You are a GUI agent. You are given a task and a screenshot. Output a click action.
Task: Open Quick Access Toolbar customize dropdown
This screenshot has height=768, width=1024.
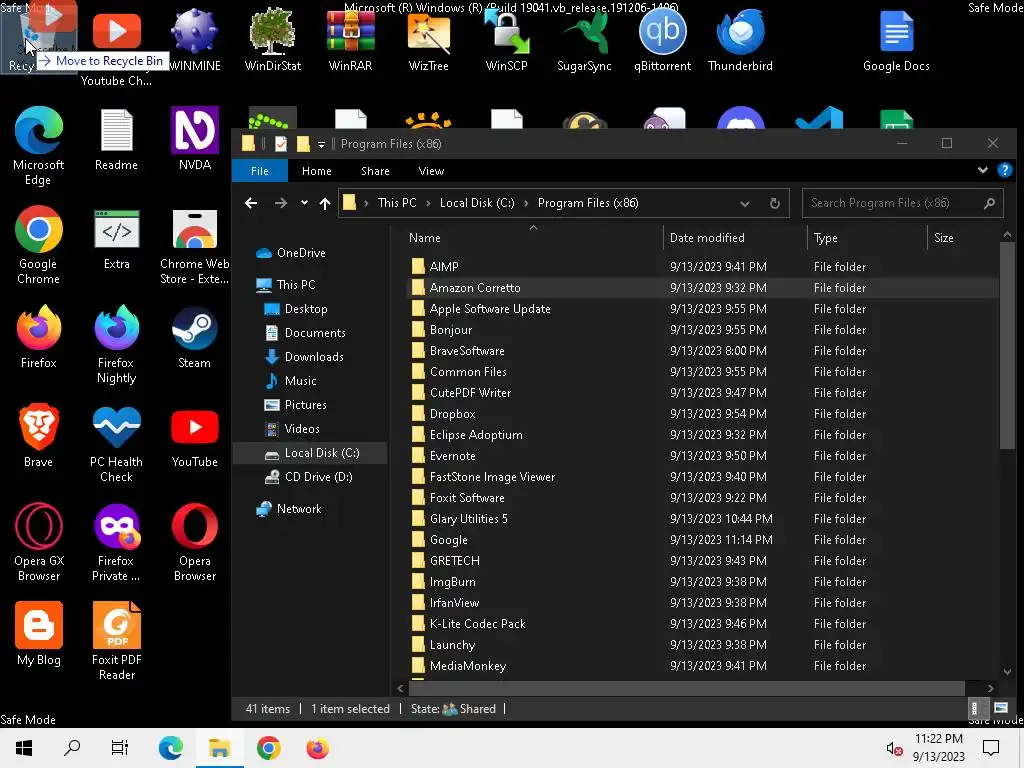point(321,144)
